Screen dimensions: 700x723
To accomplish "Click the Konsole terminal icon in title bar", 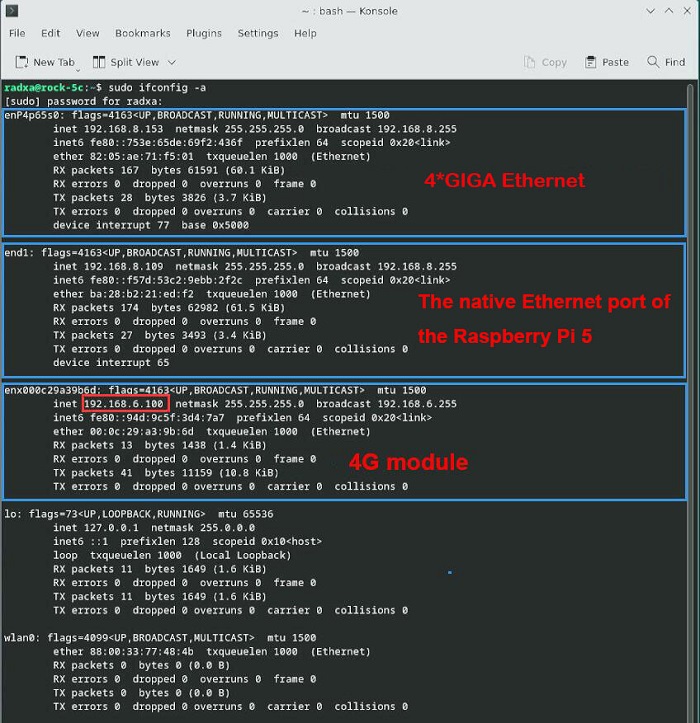I will pyautogui.click(x=12, y=11).
